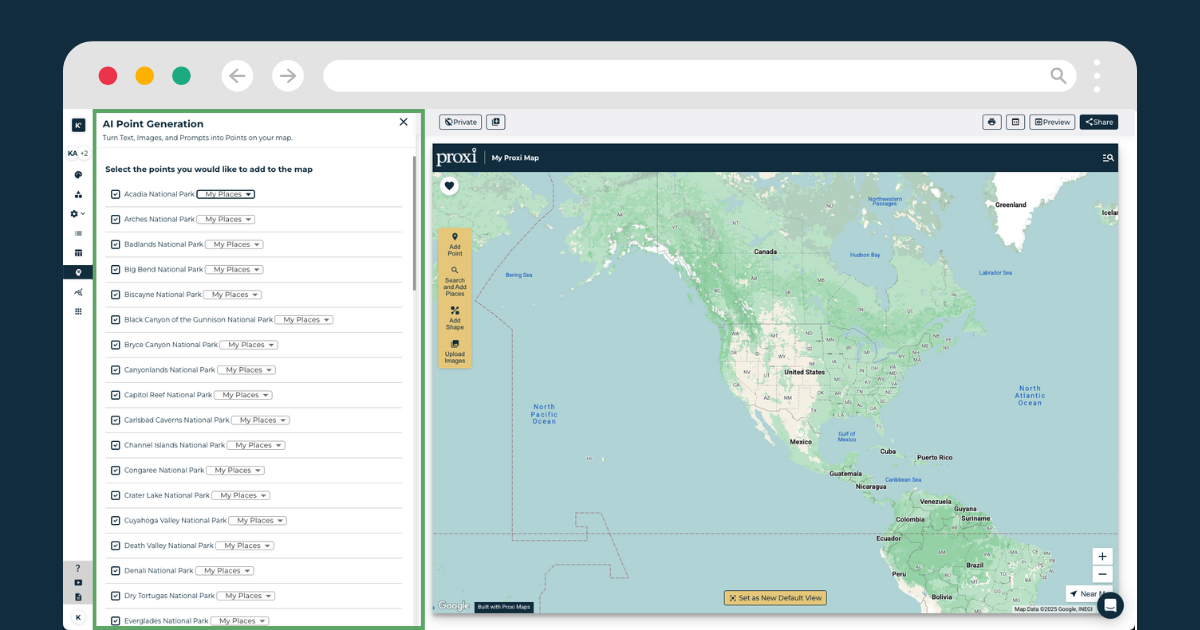Uncheck Denali National Park checkbox

(x=116, y=571)
